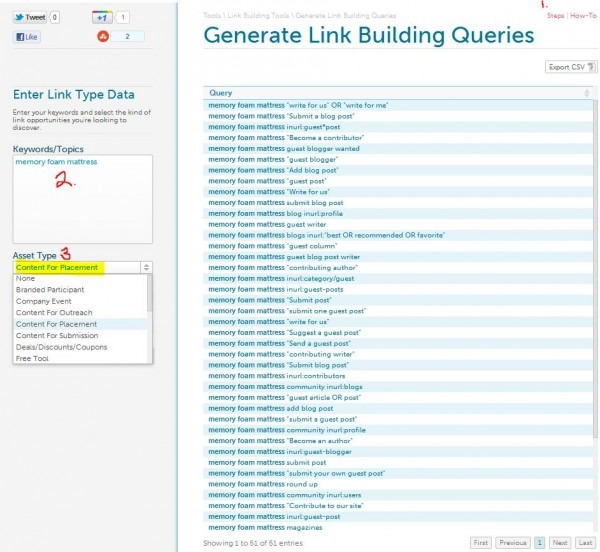The image size is (600, 552).
Task: Click the Previous page button
Action: 511,543
